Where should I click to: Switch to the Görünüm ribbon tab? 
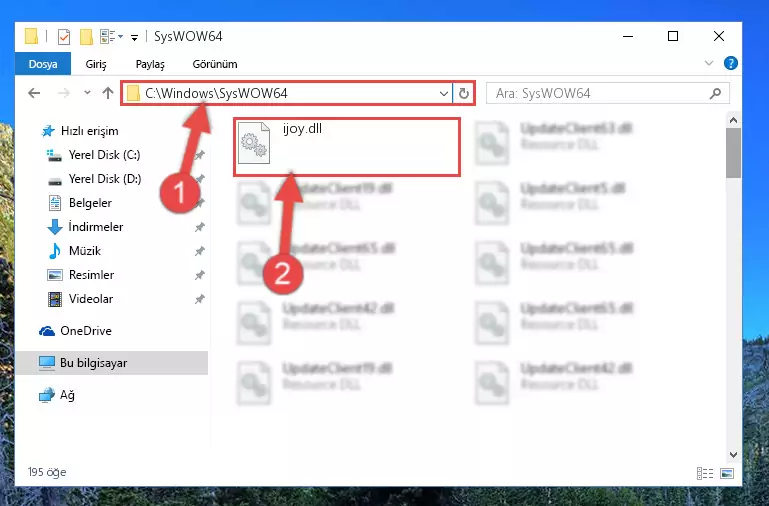click(x=215, y=64)
